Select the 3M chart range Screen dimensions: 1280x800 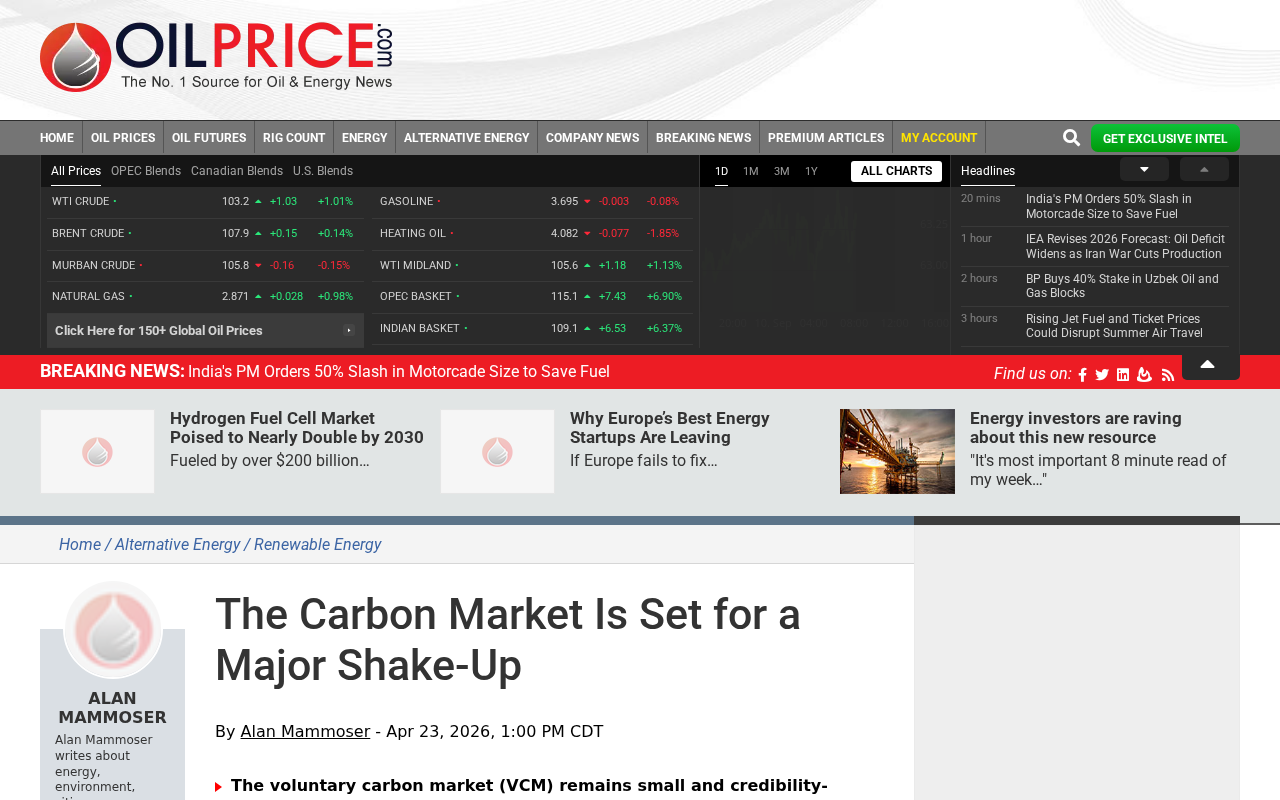click(x=782, y=171)
